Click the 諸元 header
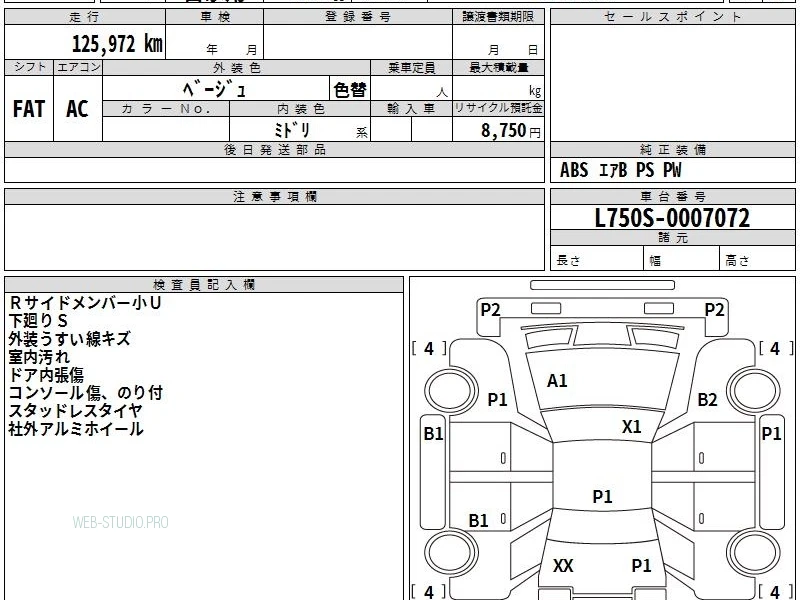Image resolution: width=800 pixels, height=600 pixels. click(x=672, y=238)
